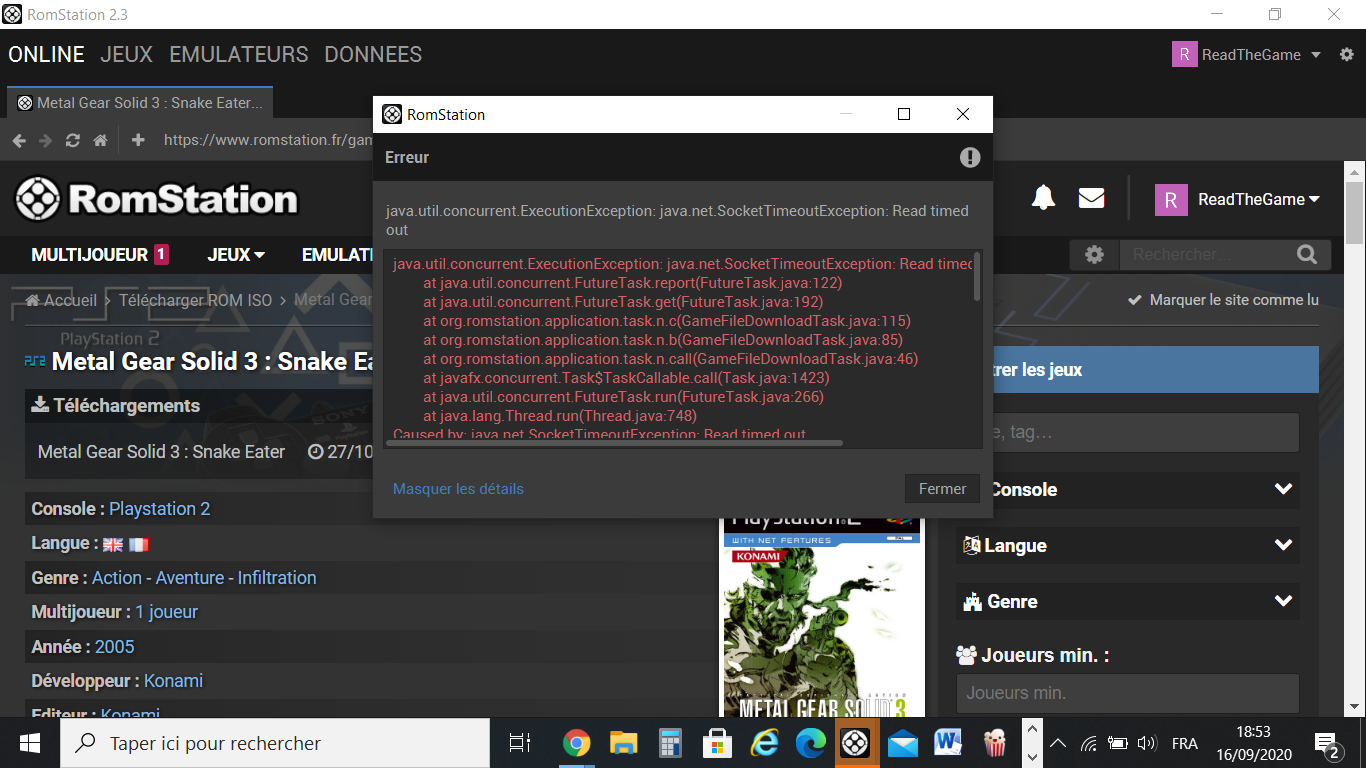Screen dimensions: 1366x768
Task: Open Microsoft Edge from taskbar
Action: pos(810,743)
